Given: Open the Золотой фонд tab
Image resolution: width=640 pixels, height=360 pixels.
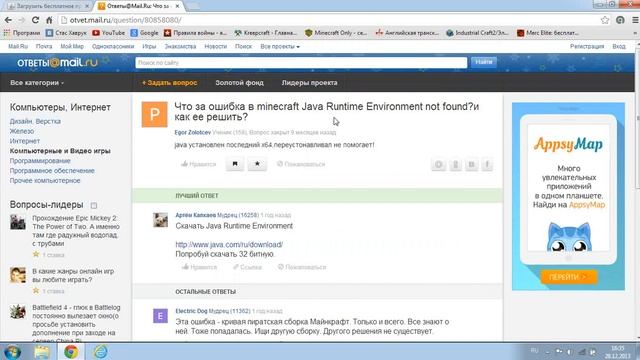Looking at the screenshot, I should coord(240,83).
